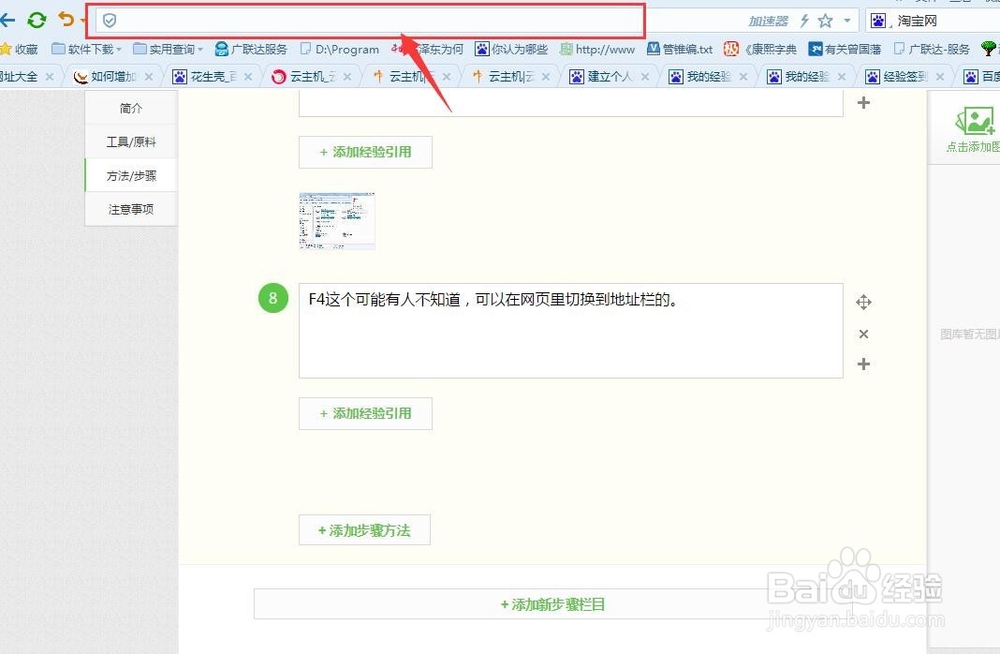The width and height of the screenshot is (1000, 654).
Task: Click the shield icon inside the address bar
Action: (x=110, y=19)
